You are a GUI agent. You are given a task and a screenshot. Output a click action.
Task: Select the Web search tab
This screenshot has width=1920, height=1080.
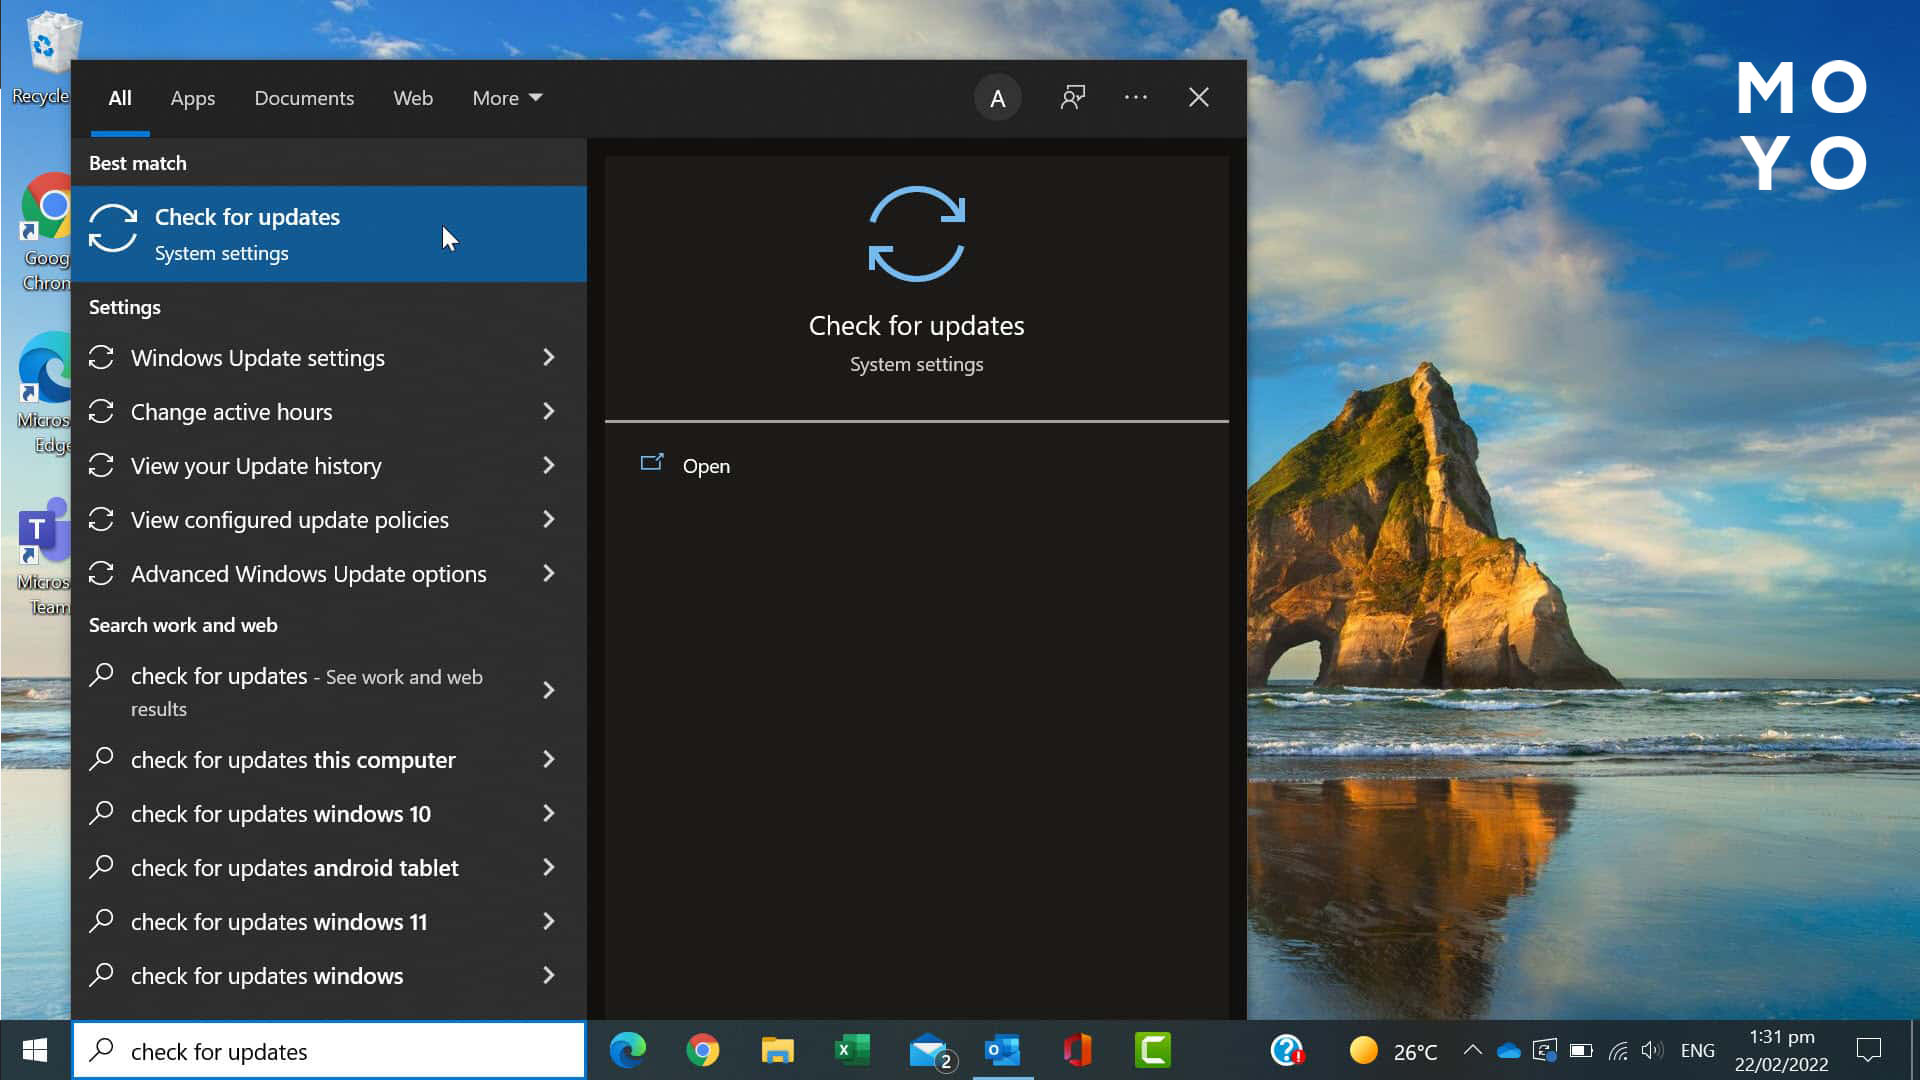[413, 98]
